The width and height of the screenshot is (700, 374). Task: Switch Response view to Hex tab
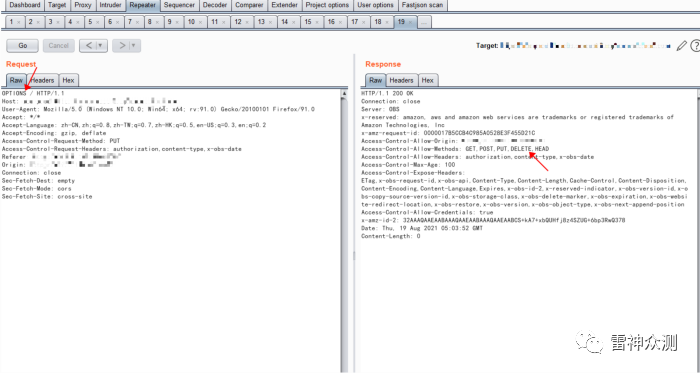tap(428, 80)
